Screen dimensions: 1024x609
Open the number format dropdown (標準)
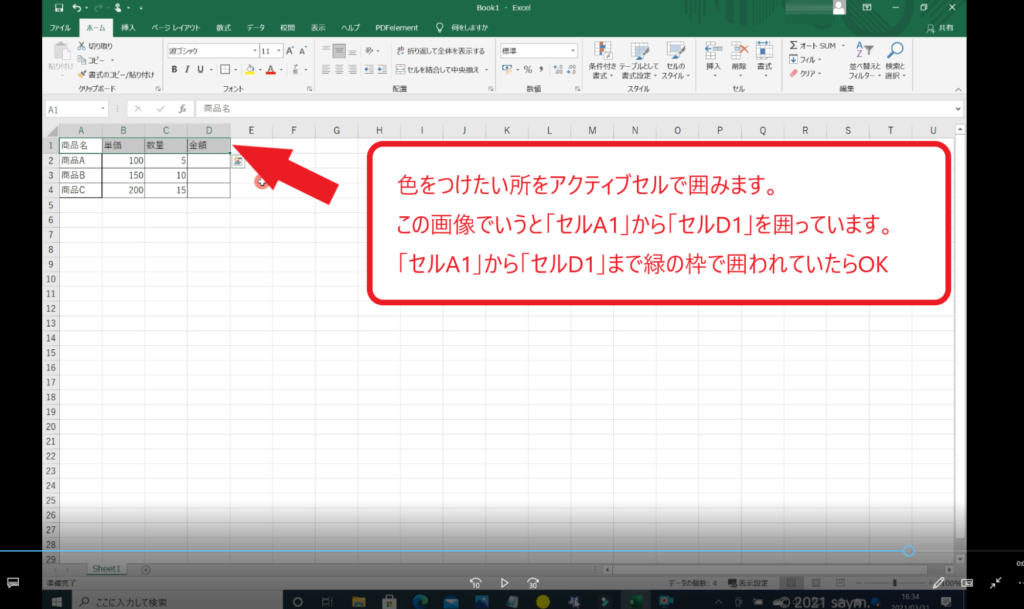[x=572, y=51]
